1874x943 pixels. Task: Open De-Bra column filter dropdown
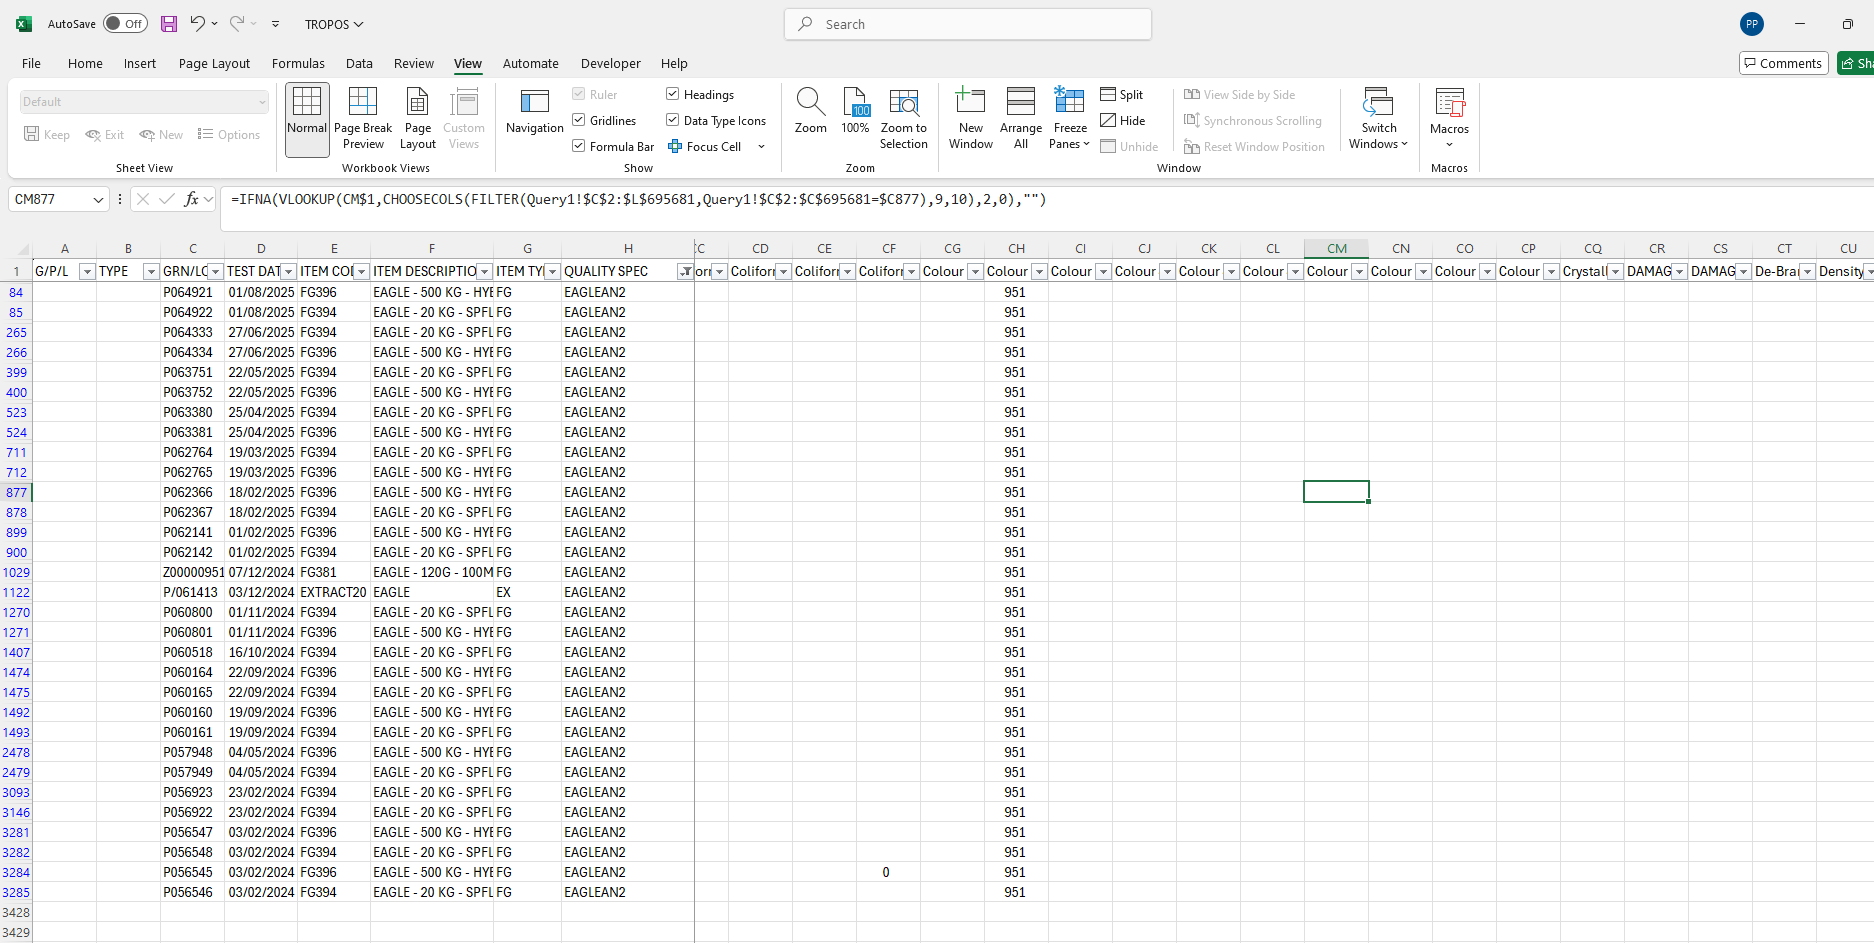click(1807, 272)
